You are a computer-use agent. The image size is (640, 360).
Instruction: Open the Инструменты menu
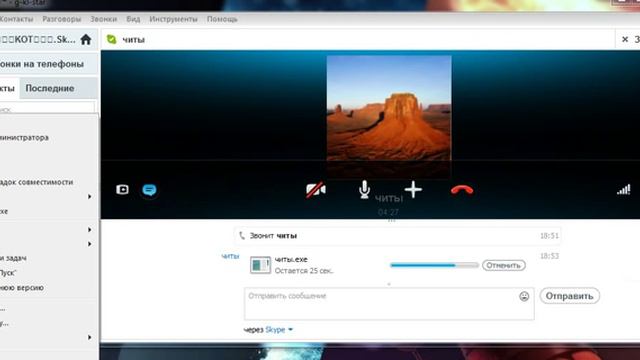coord(173,19)
